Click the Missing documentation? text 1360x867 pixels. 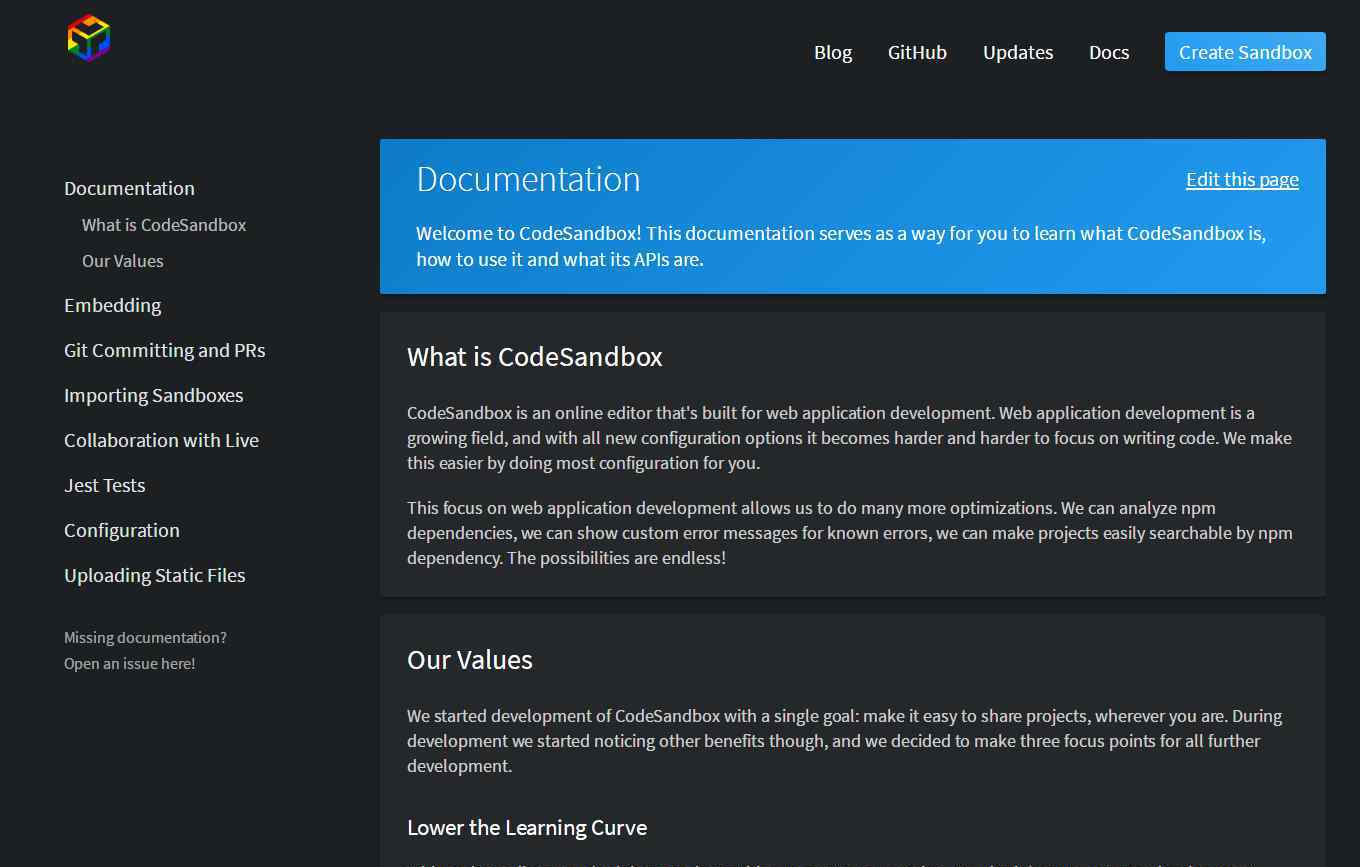click(145, 637)
